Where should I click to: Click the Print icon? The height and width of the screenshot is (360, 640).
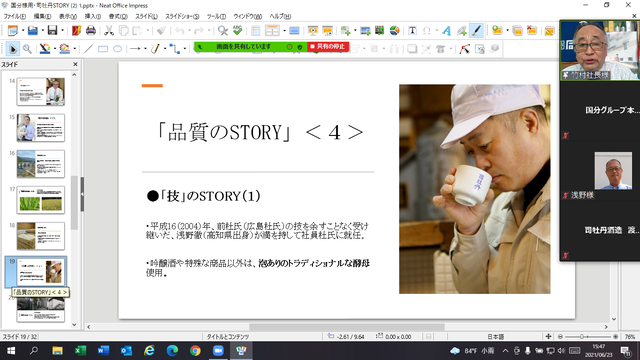[91, 31]
